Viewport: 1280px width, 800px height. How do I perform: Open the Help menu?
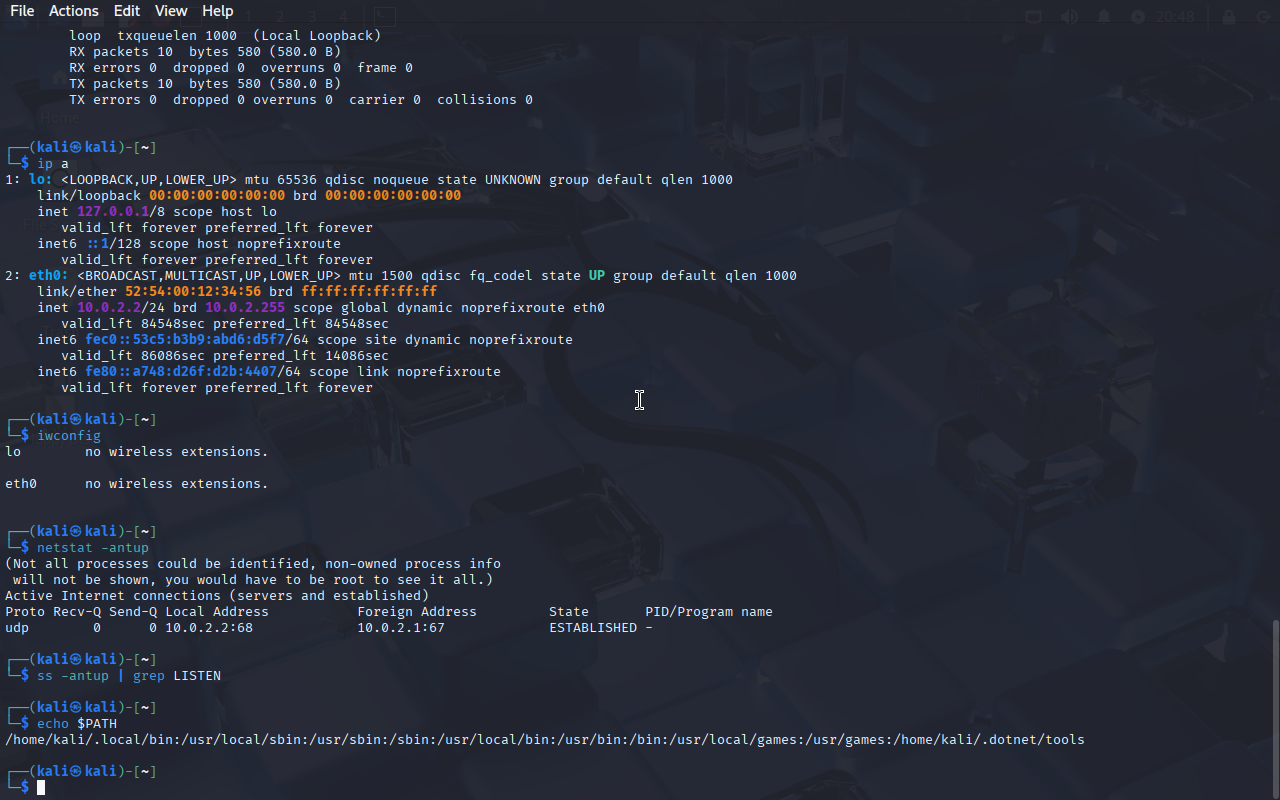click(218, 11)
